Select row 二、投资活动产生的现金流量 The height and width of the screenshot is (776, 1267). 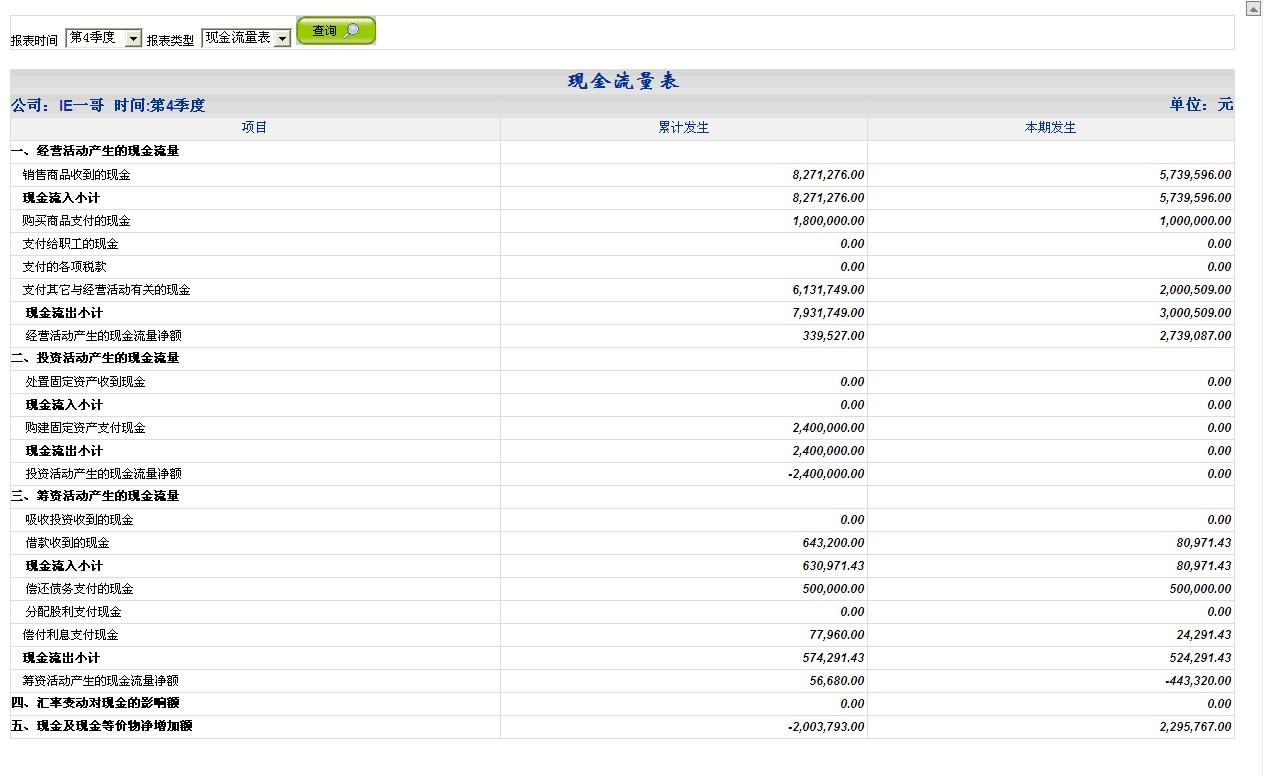click(x=622, y=358)
